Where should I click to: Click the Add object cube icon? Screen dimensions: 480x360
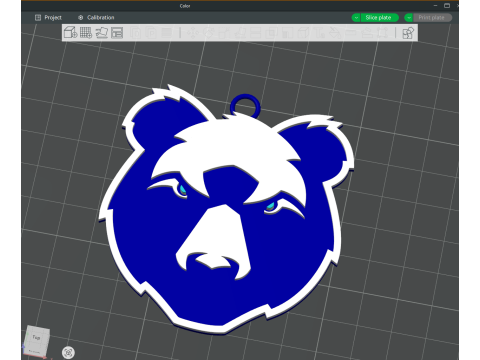70,32
